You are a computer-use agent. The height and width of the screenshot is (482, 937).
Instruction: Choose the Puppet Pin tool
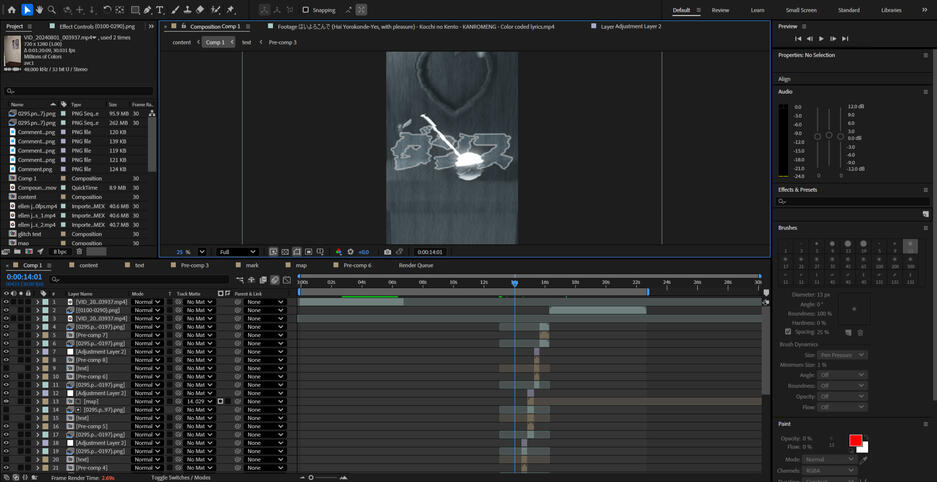click(231, 10)
